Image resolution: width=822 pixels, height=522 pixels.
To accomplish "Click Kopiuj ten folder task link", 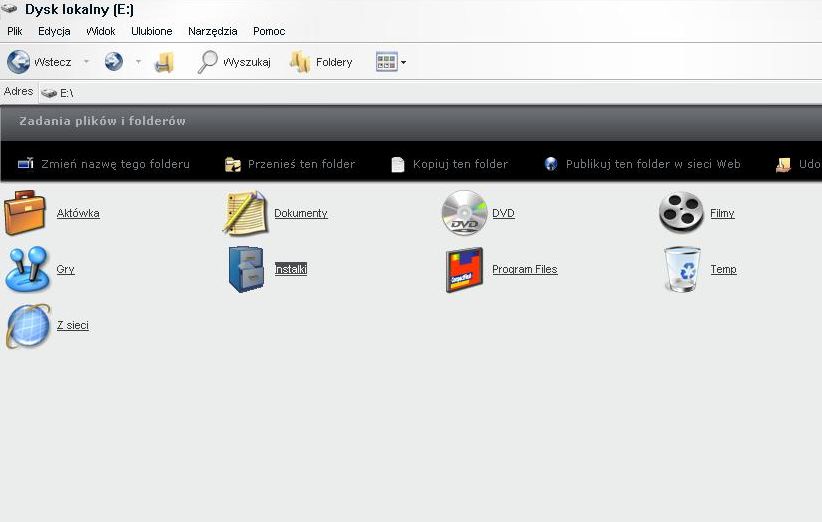I will (x=449, y=164).
